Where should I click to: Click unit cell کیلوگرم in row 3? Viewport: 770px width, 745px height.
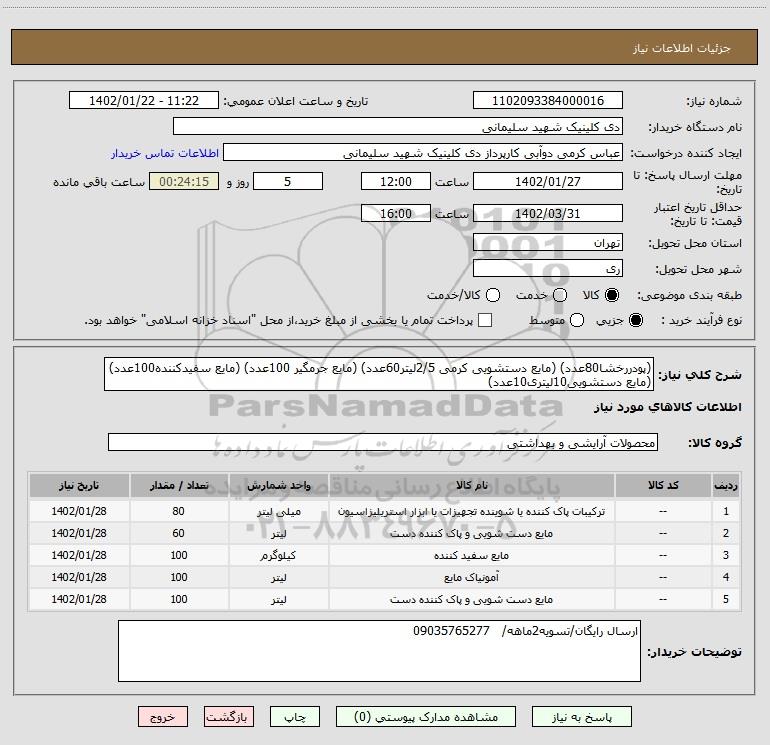click(278, 555)
